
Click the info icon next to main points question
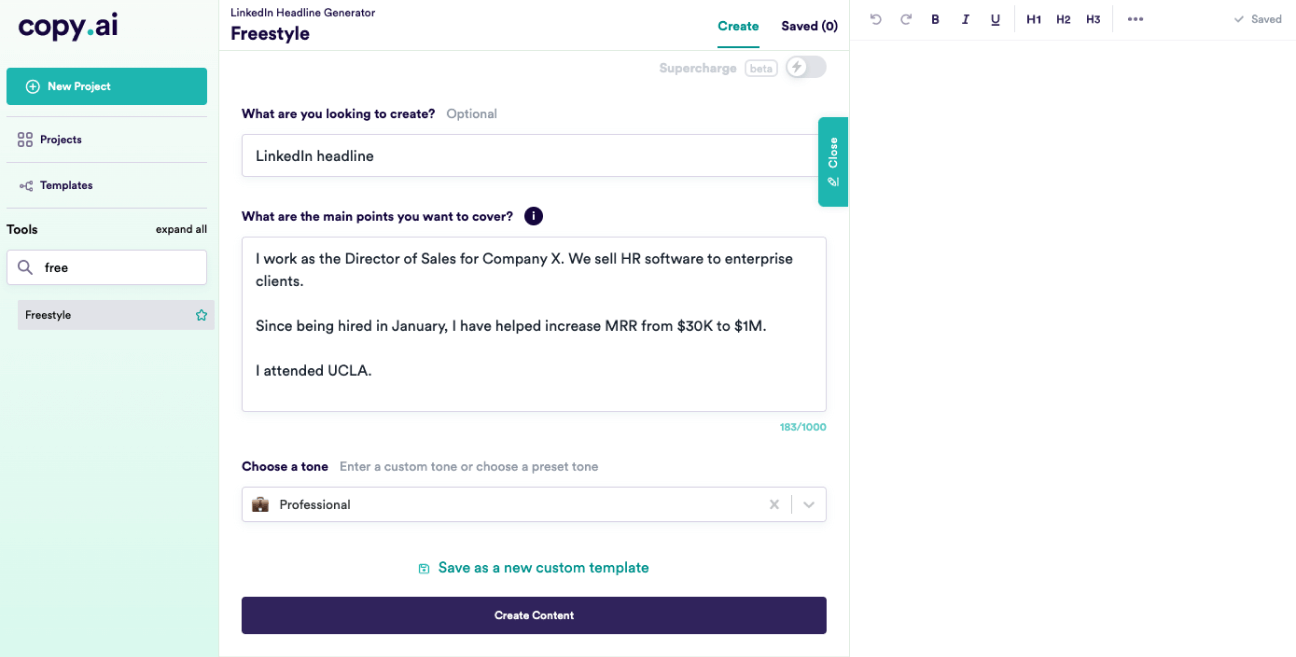(533, 216)
